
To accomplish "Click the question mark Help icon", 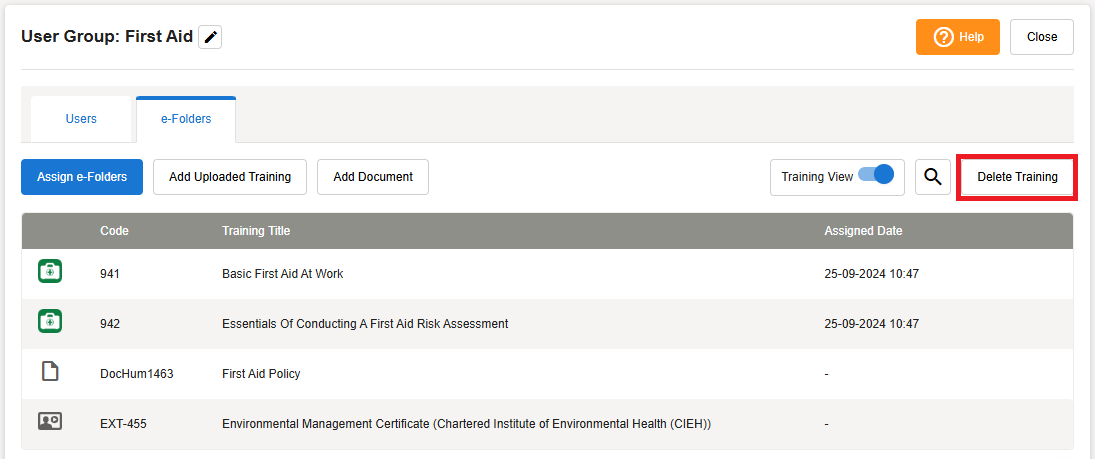I will 942,37.
